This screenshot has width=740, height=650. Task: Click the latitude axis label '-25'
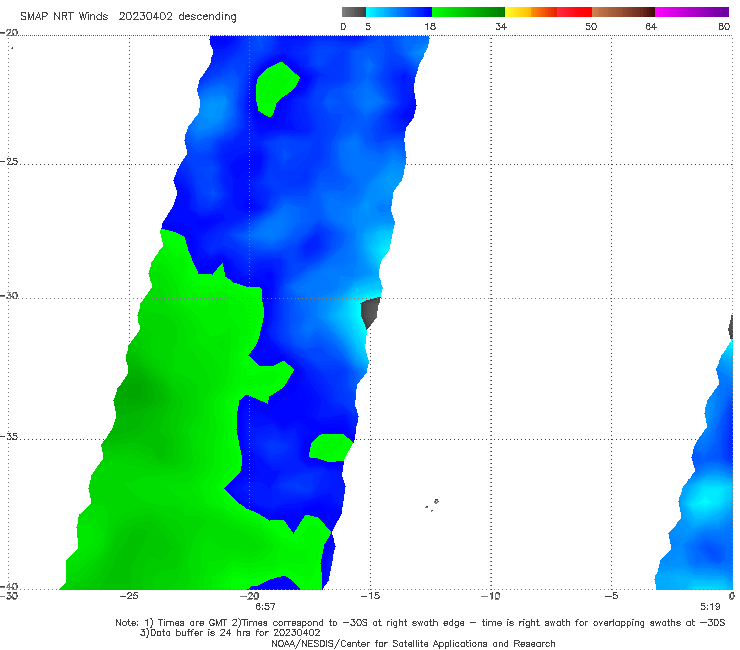9,161
